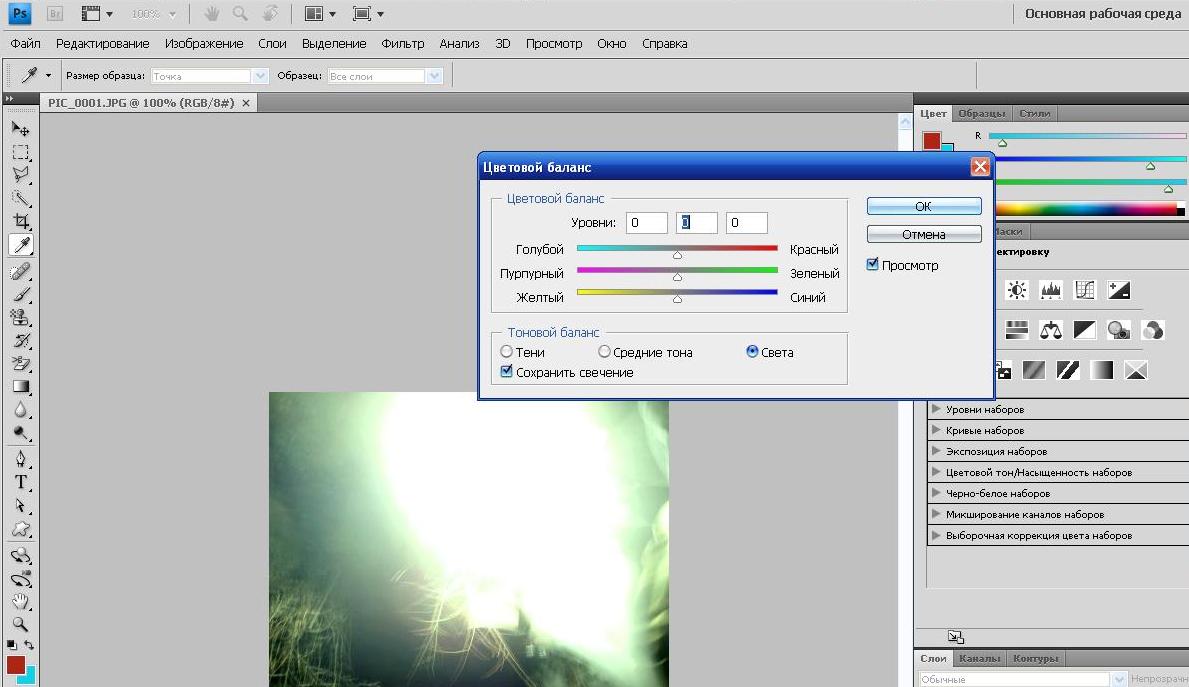Select the Horizontal Type tool
This screenshot has height=687, width=1189.
pyautogui.click(x=20, y=482)
